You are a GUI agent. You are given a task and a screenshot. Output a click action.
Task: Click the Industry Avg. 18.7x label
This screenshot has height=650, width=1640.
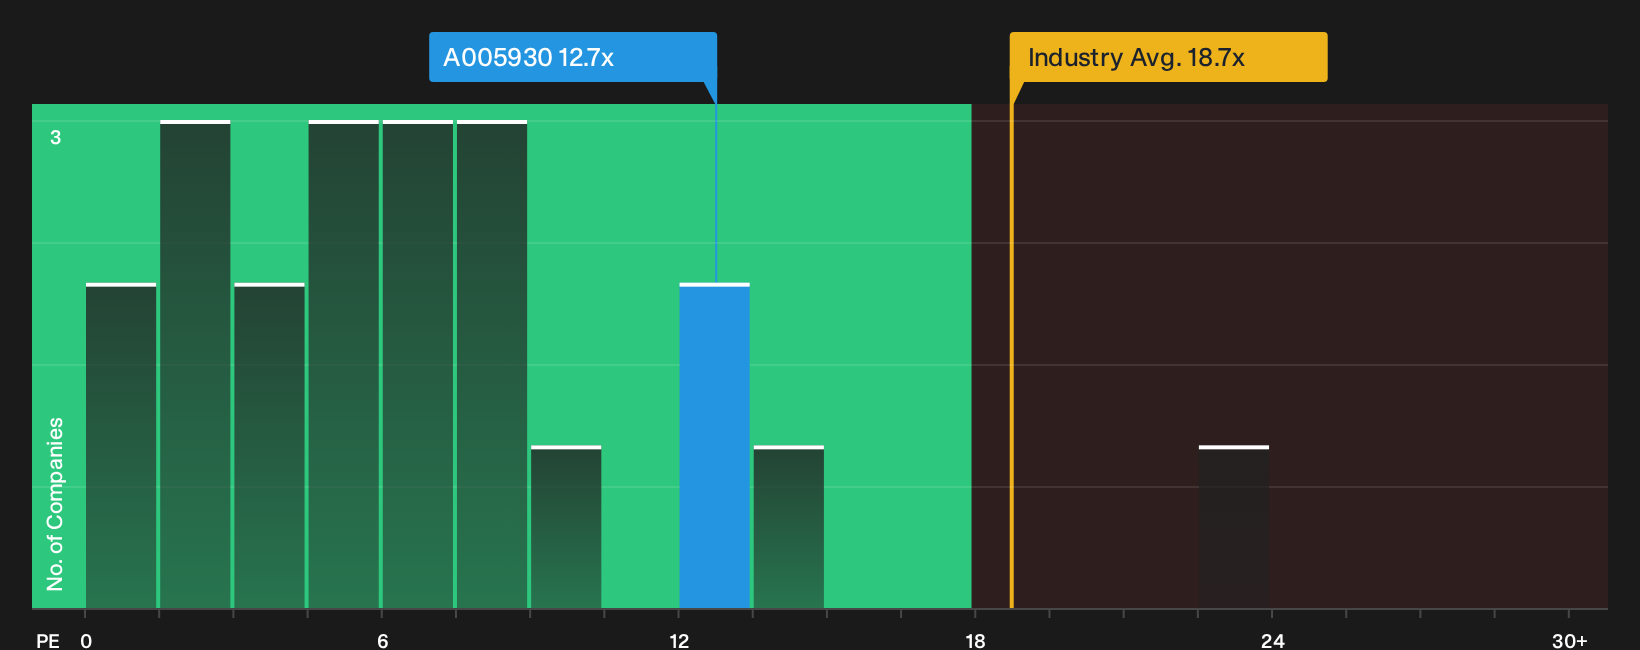pyautogui.click(x=1168, y=57)
